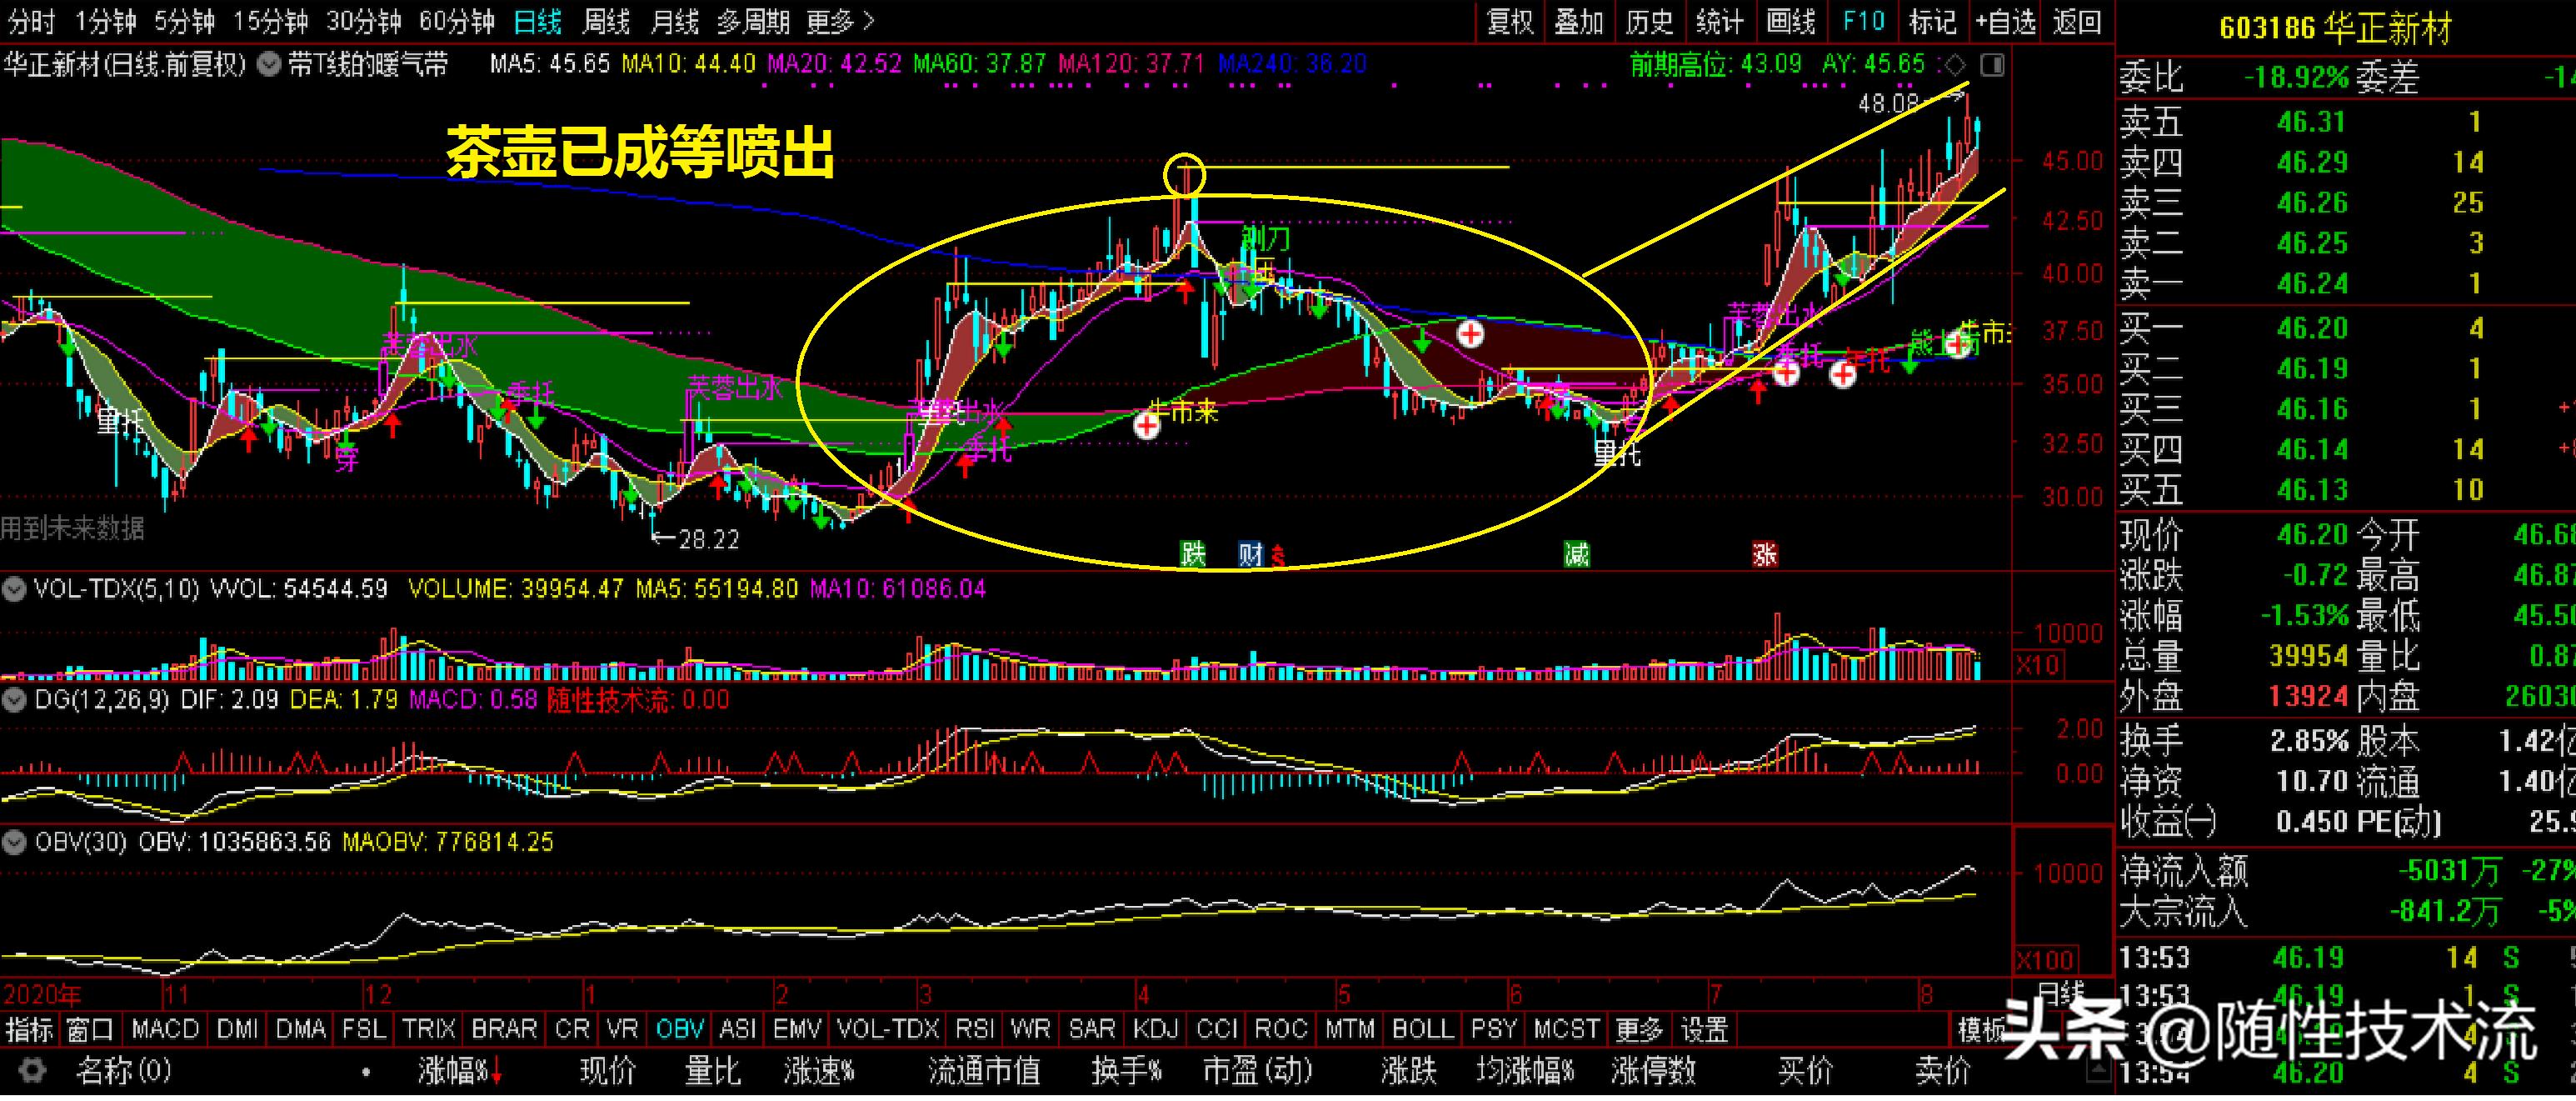Switch to 周线 weekly period tab
Image resolution: width=2576 pixels, height=1101 pixels.
click(x=606, y=21)
